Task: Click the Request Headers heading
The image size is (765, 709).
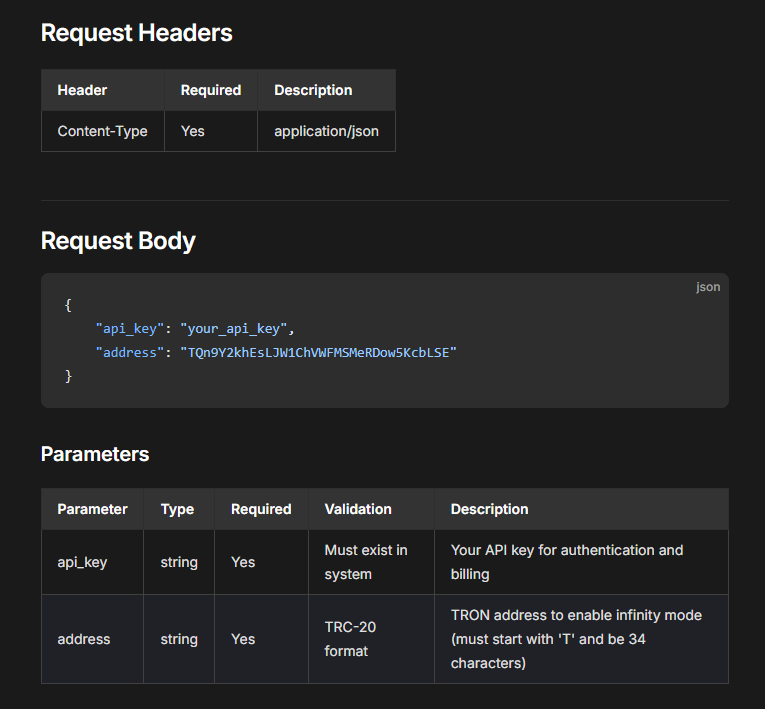Action: pyautogui.click(x=136, y=33)
